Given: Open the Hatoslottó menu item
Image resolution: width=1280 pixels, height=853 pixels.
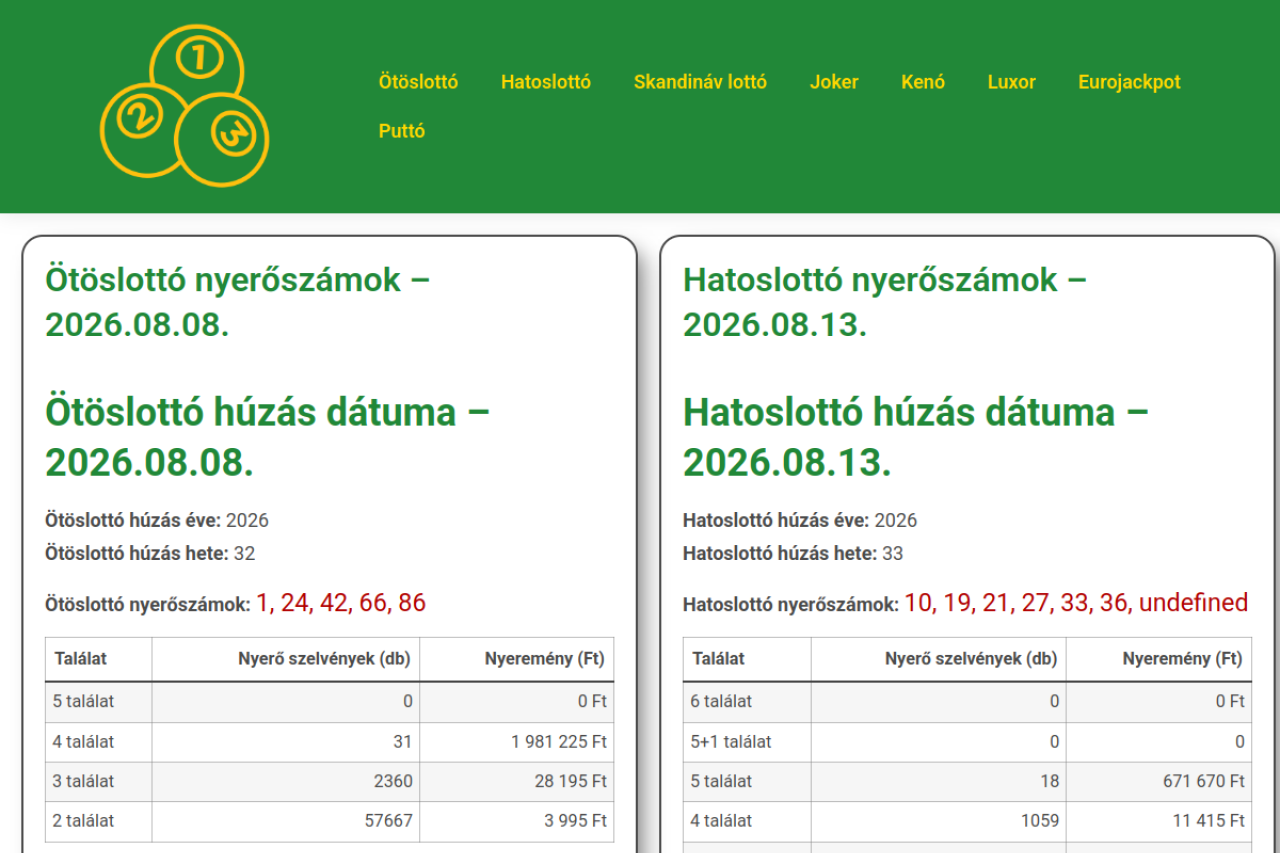Looking at the screenshot, I should [x=546, y=82].
